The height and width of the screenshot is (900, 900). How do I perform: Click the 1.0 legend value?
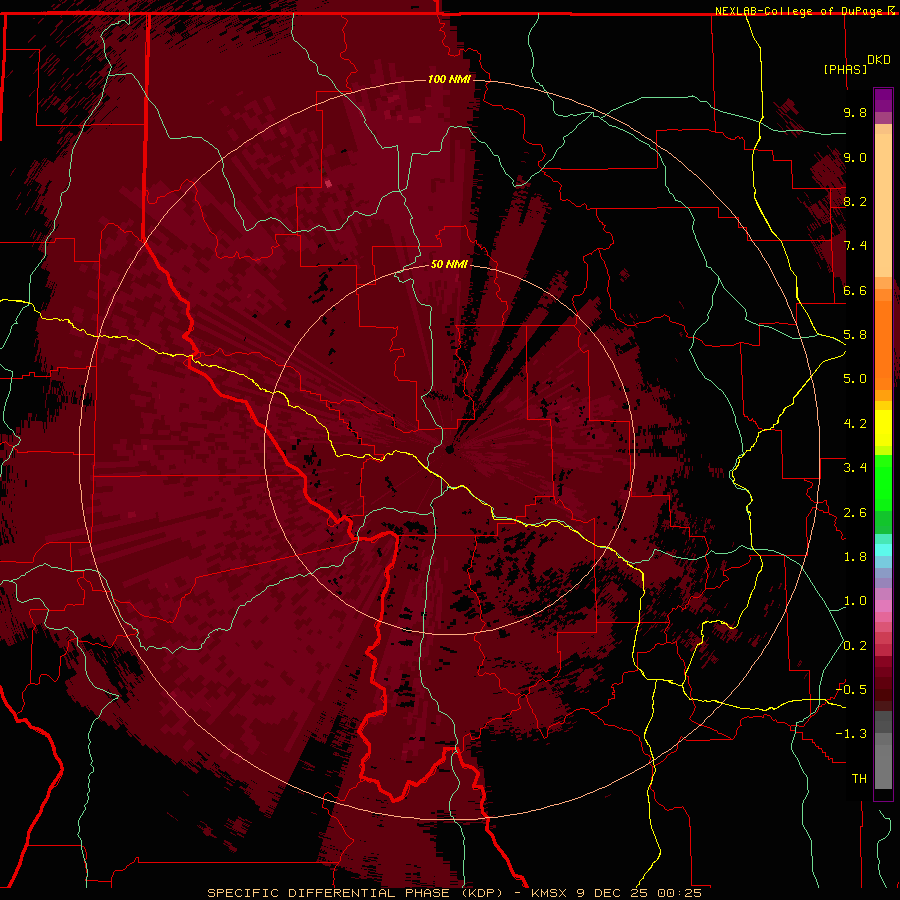pyautogui.click(x=855, y=601)
